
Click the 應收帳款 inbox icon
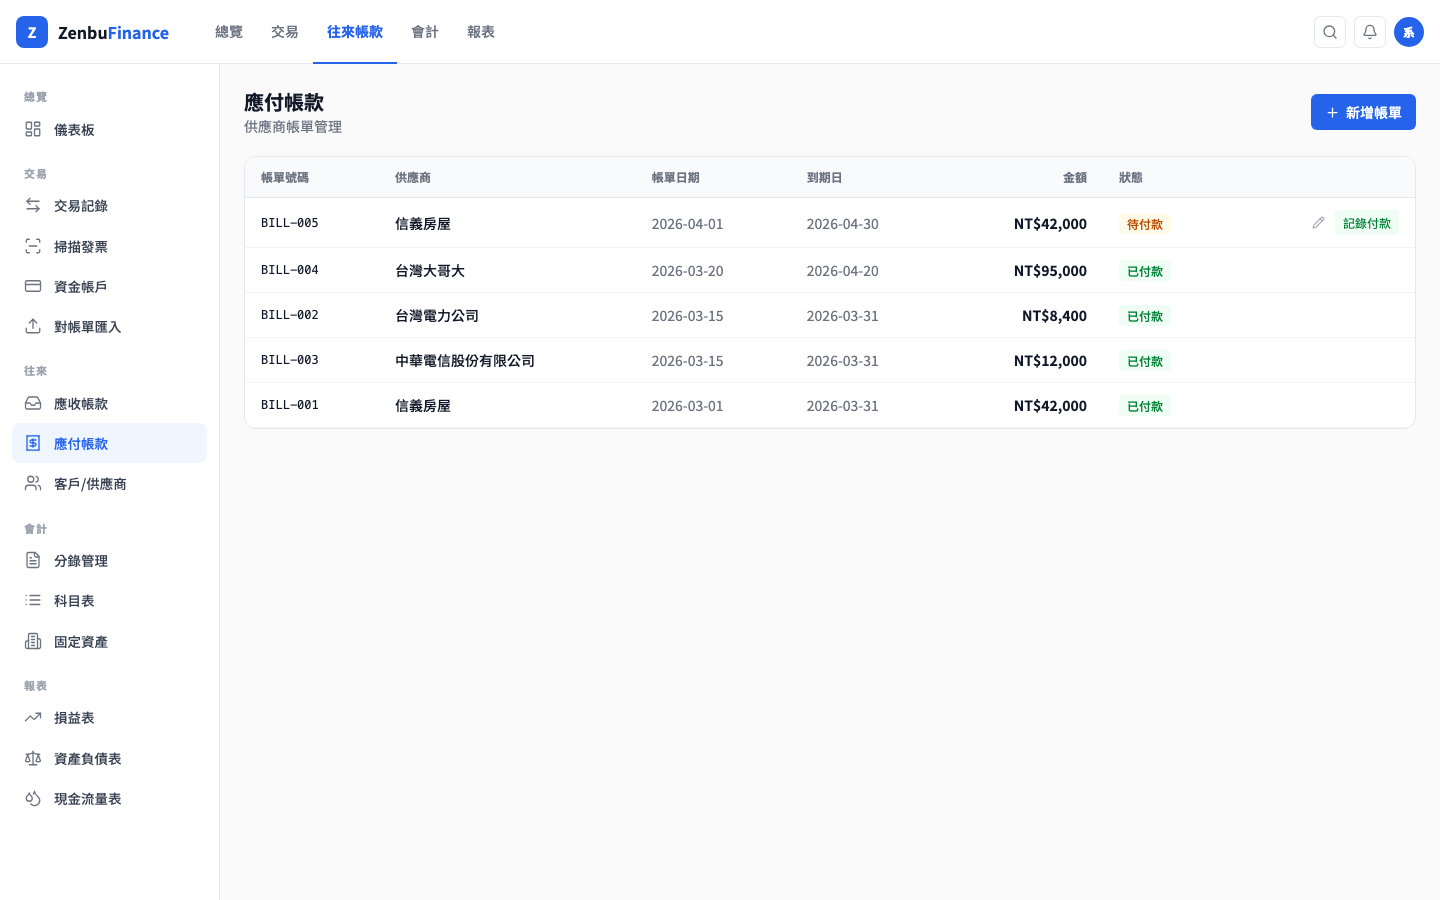pyautogui.click(x=33, y=403)
